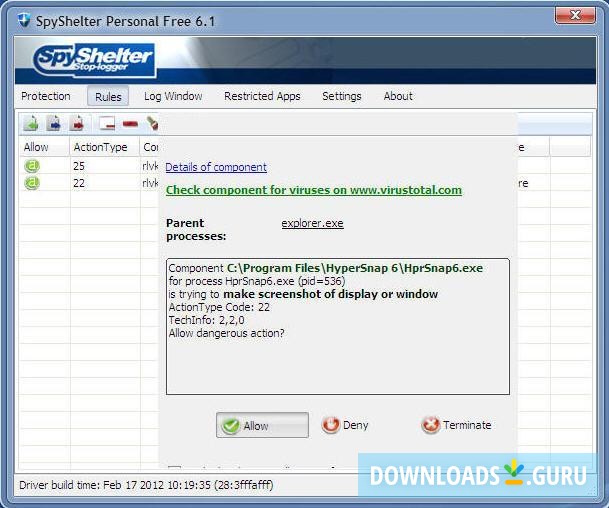Viewport: 609px width, 508px height.
Task: Click the shield icon in the title bar
Action: coord(24,20)
